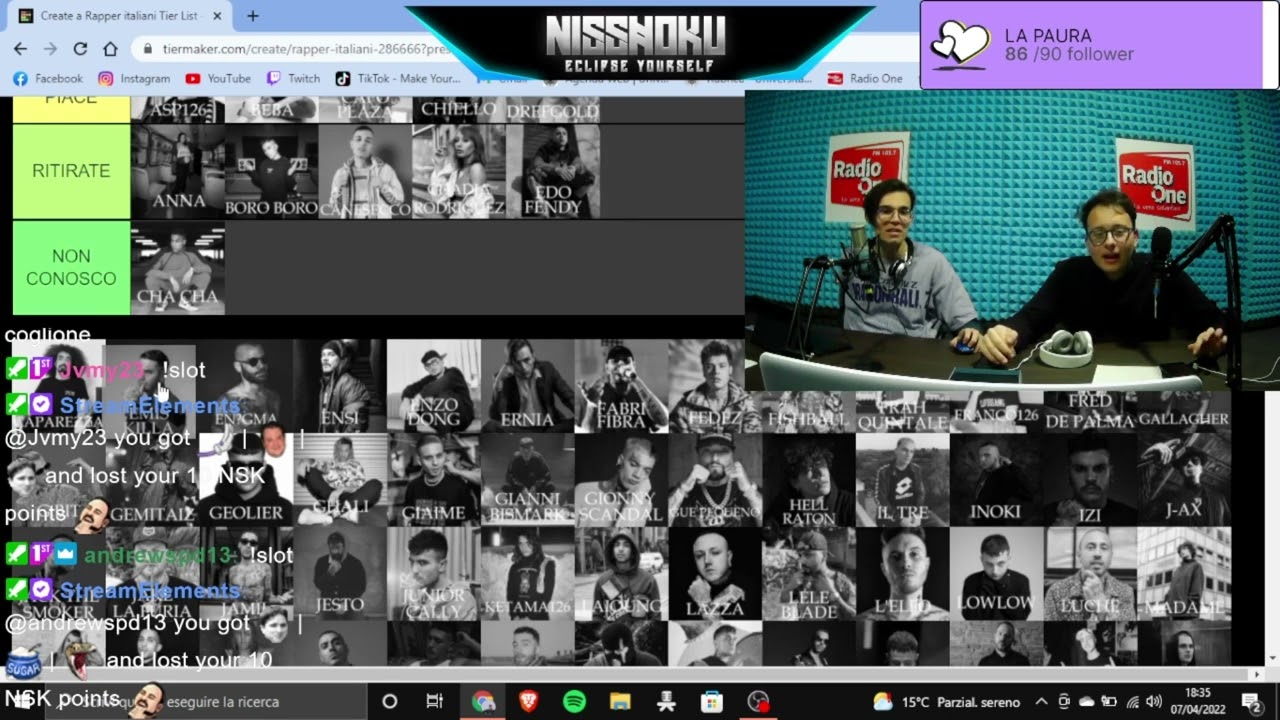Select the Create a Rapper italiani Tier List tab
1280x720 pixels.
120,16
